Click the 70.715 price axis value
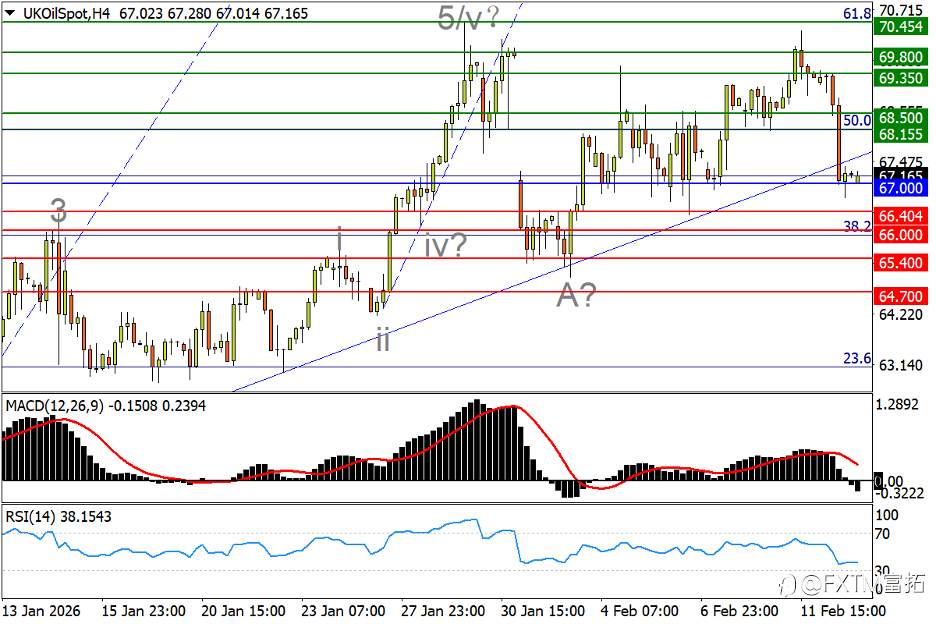This screenshot has height=624, width=936. 901,10
